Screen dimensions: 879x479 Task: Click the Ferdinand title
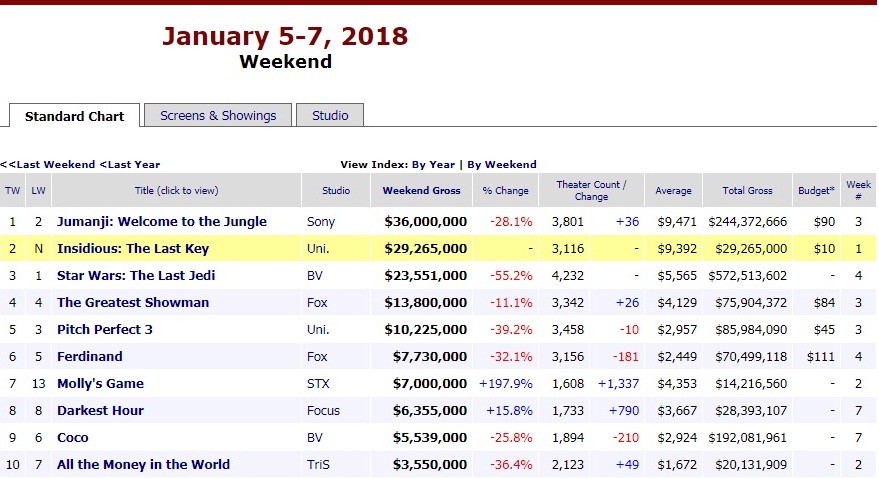90,356
